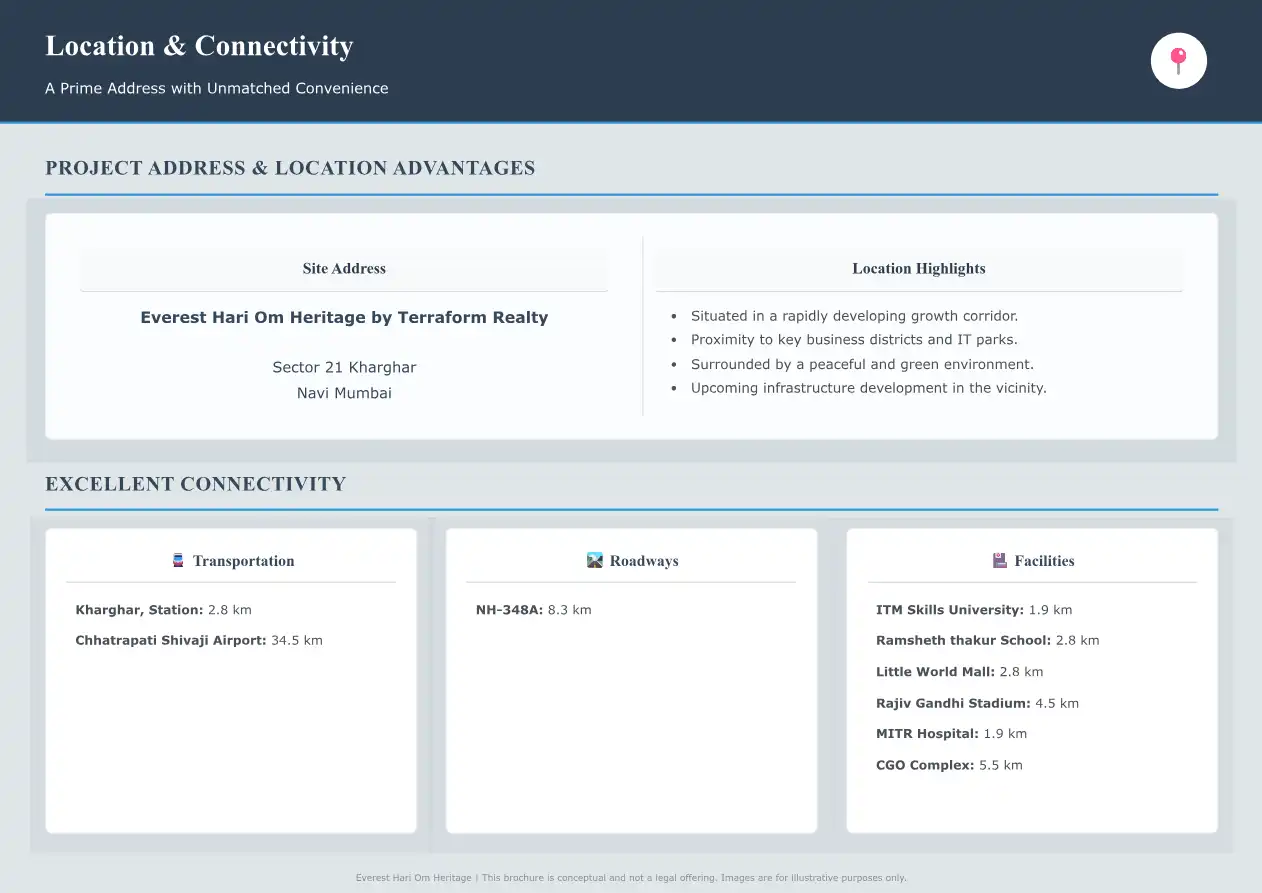Viewport: 1262px width, 893px height.
Task: Click the Everest Hari Om Heritage project name
Action: tap(344, 317)
